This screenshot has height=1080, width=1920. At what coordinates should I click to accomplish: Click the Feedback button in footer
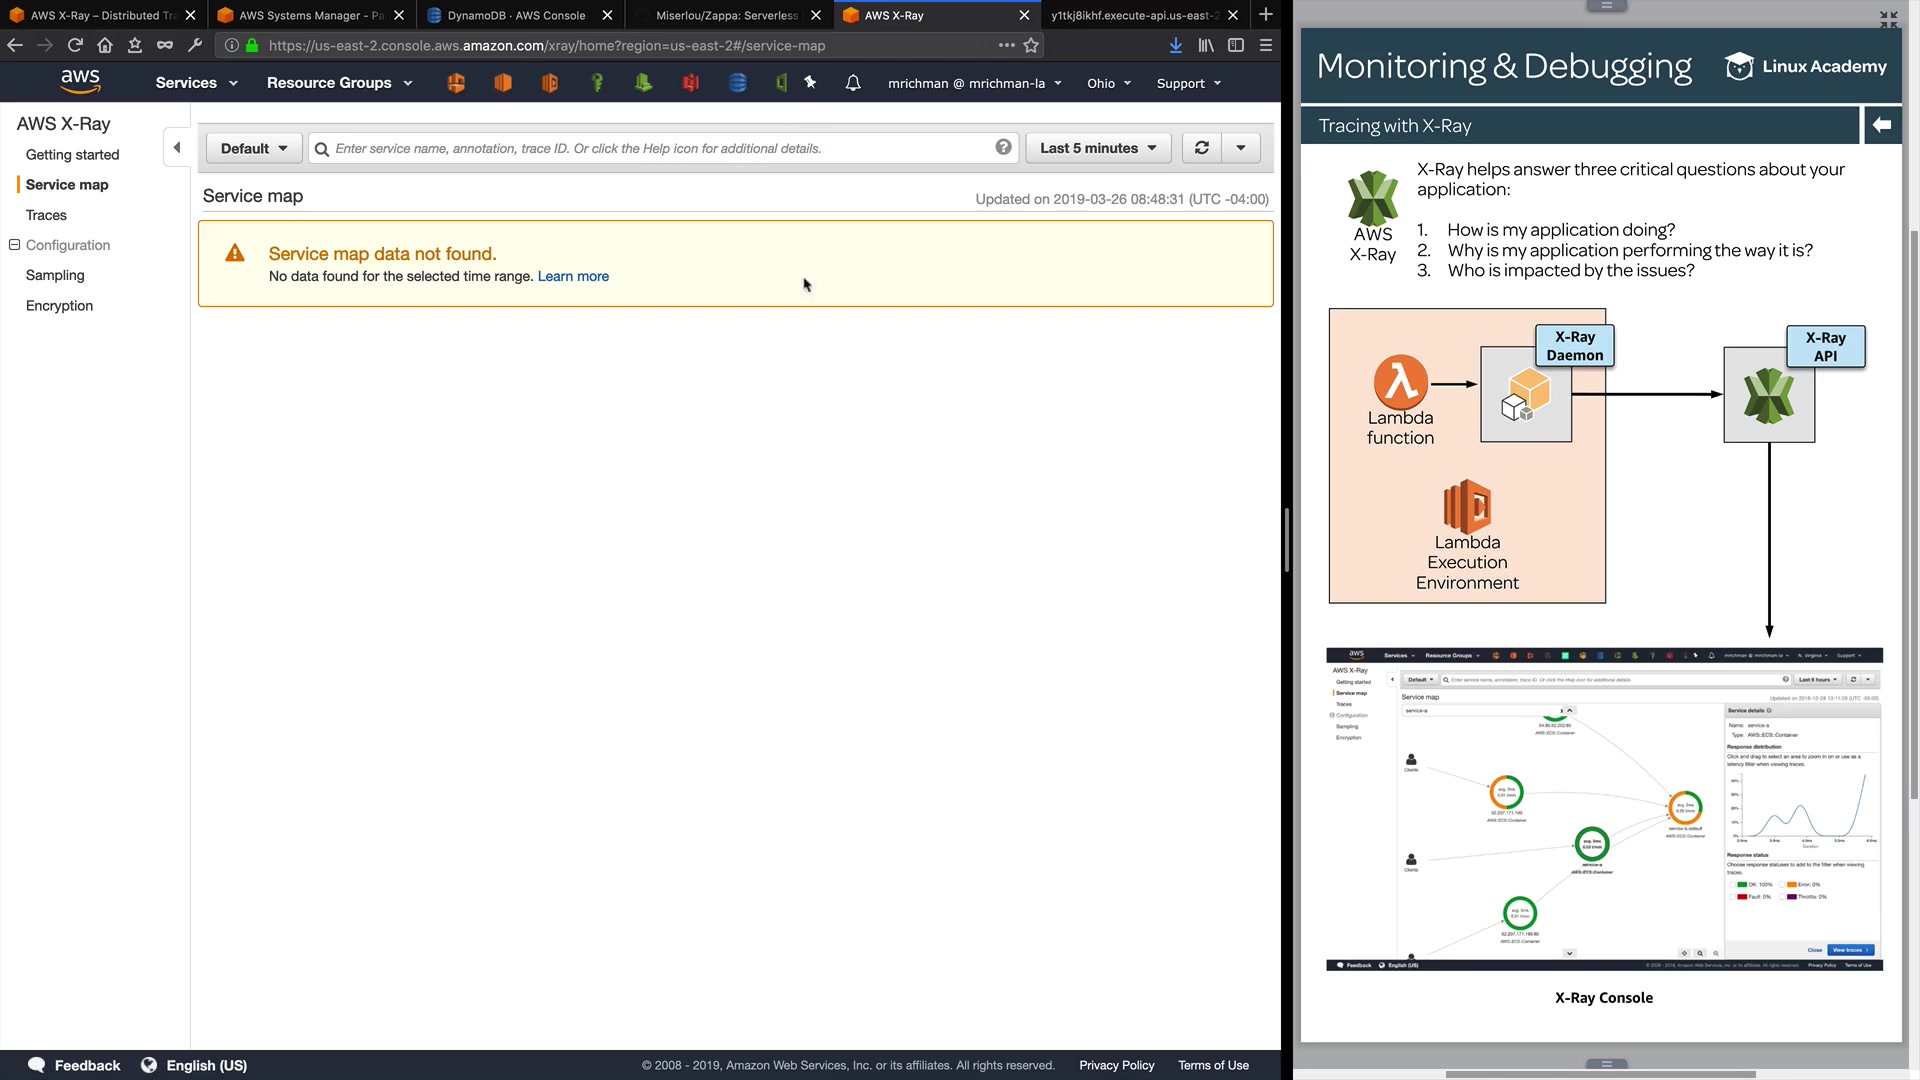pyautogui.click(x=75, y=1065)
